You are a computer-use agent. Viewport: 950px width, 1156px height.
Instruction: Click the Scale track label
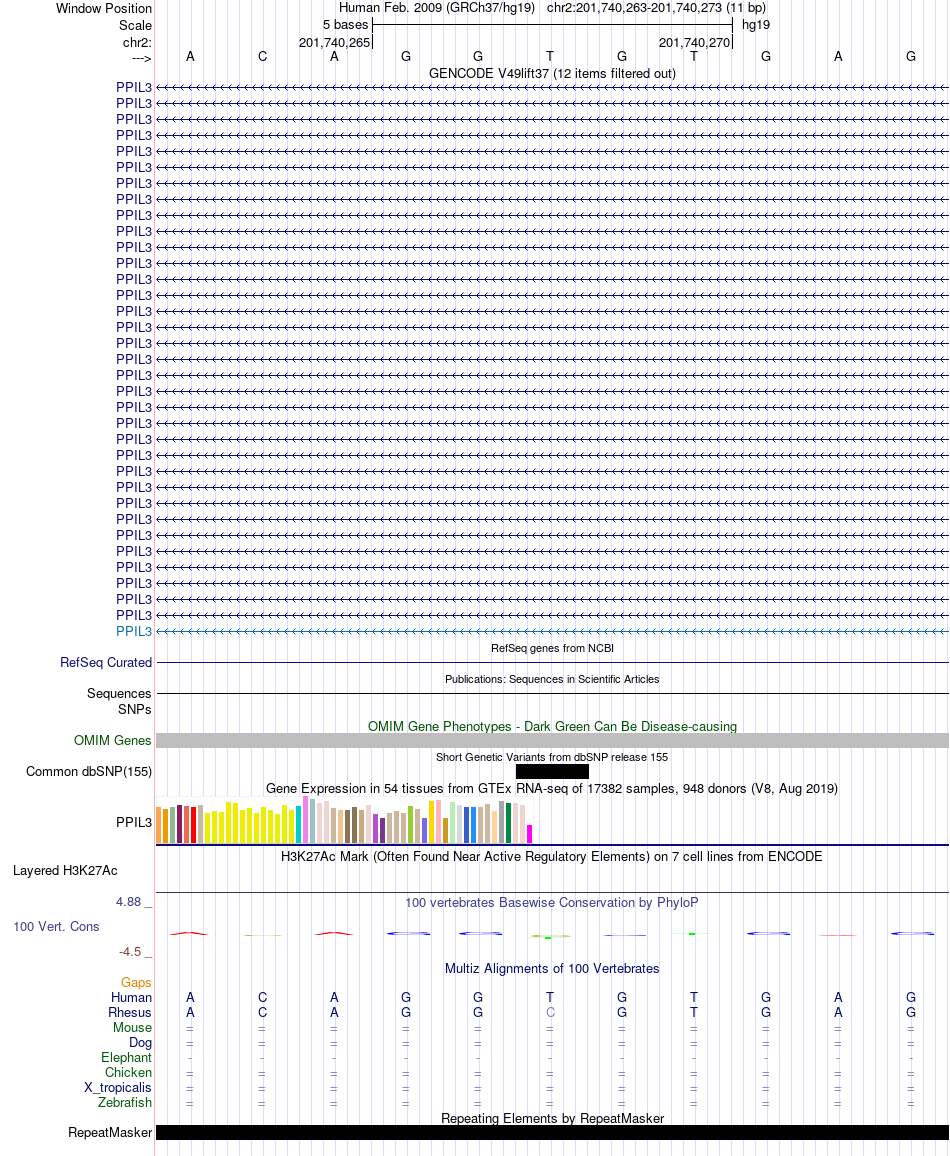136,25
